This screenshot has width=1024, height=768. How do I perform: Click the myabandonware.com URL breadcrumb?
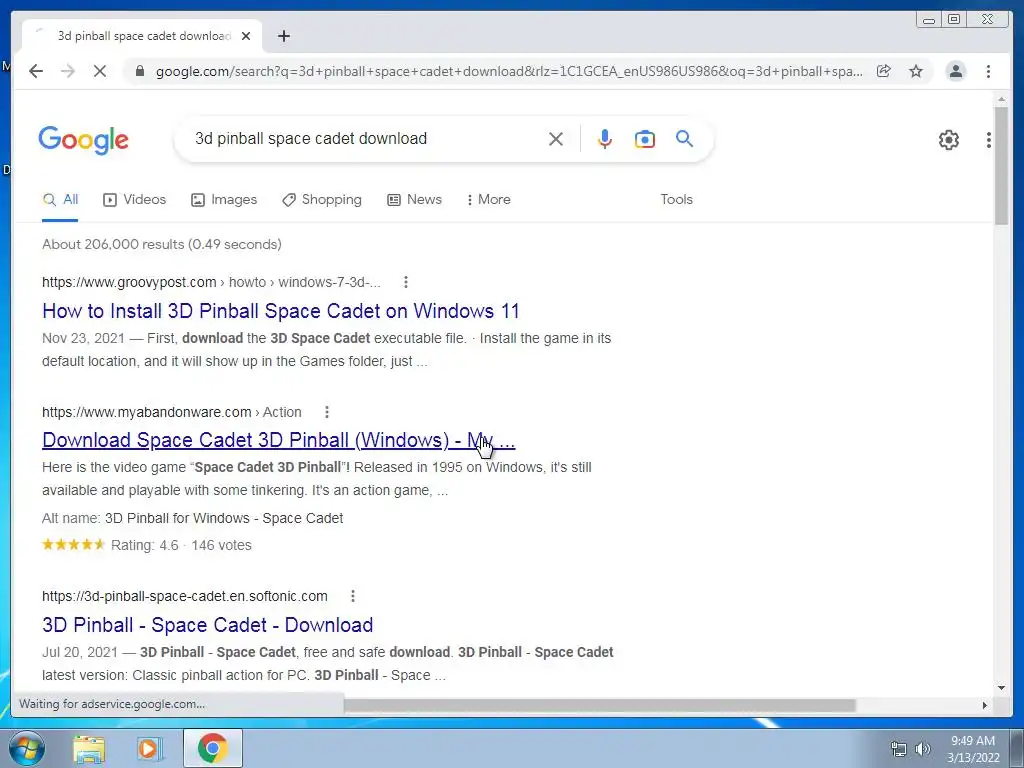point(172,412)
